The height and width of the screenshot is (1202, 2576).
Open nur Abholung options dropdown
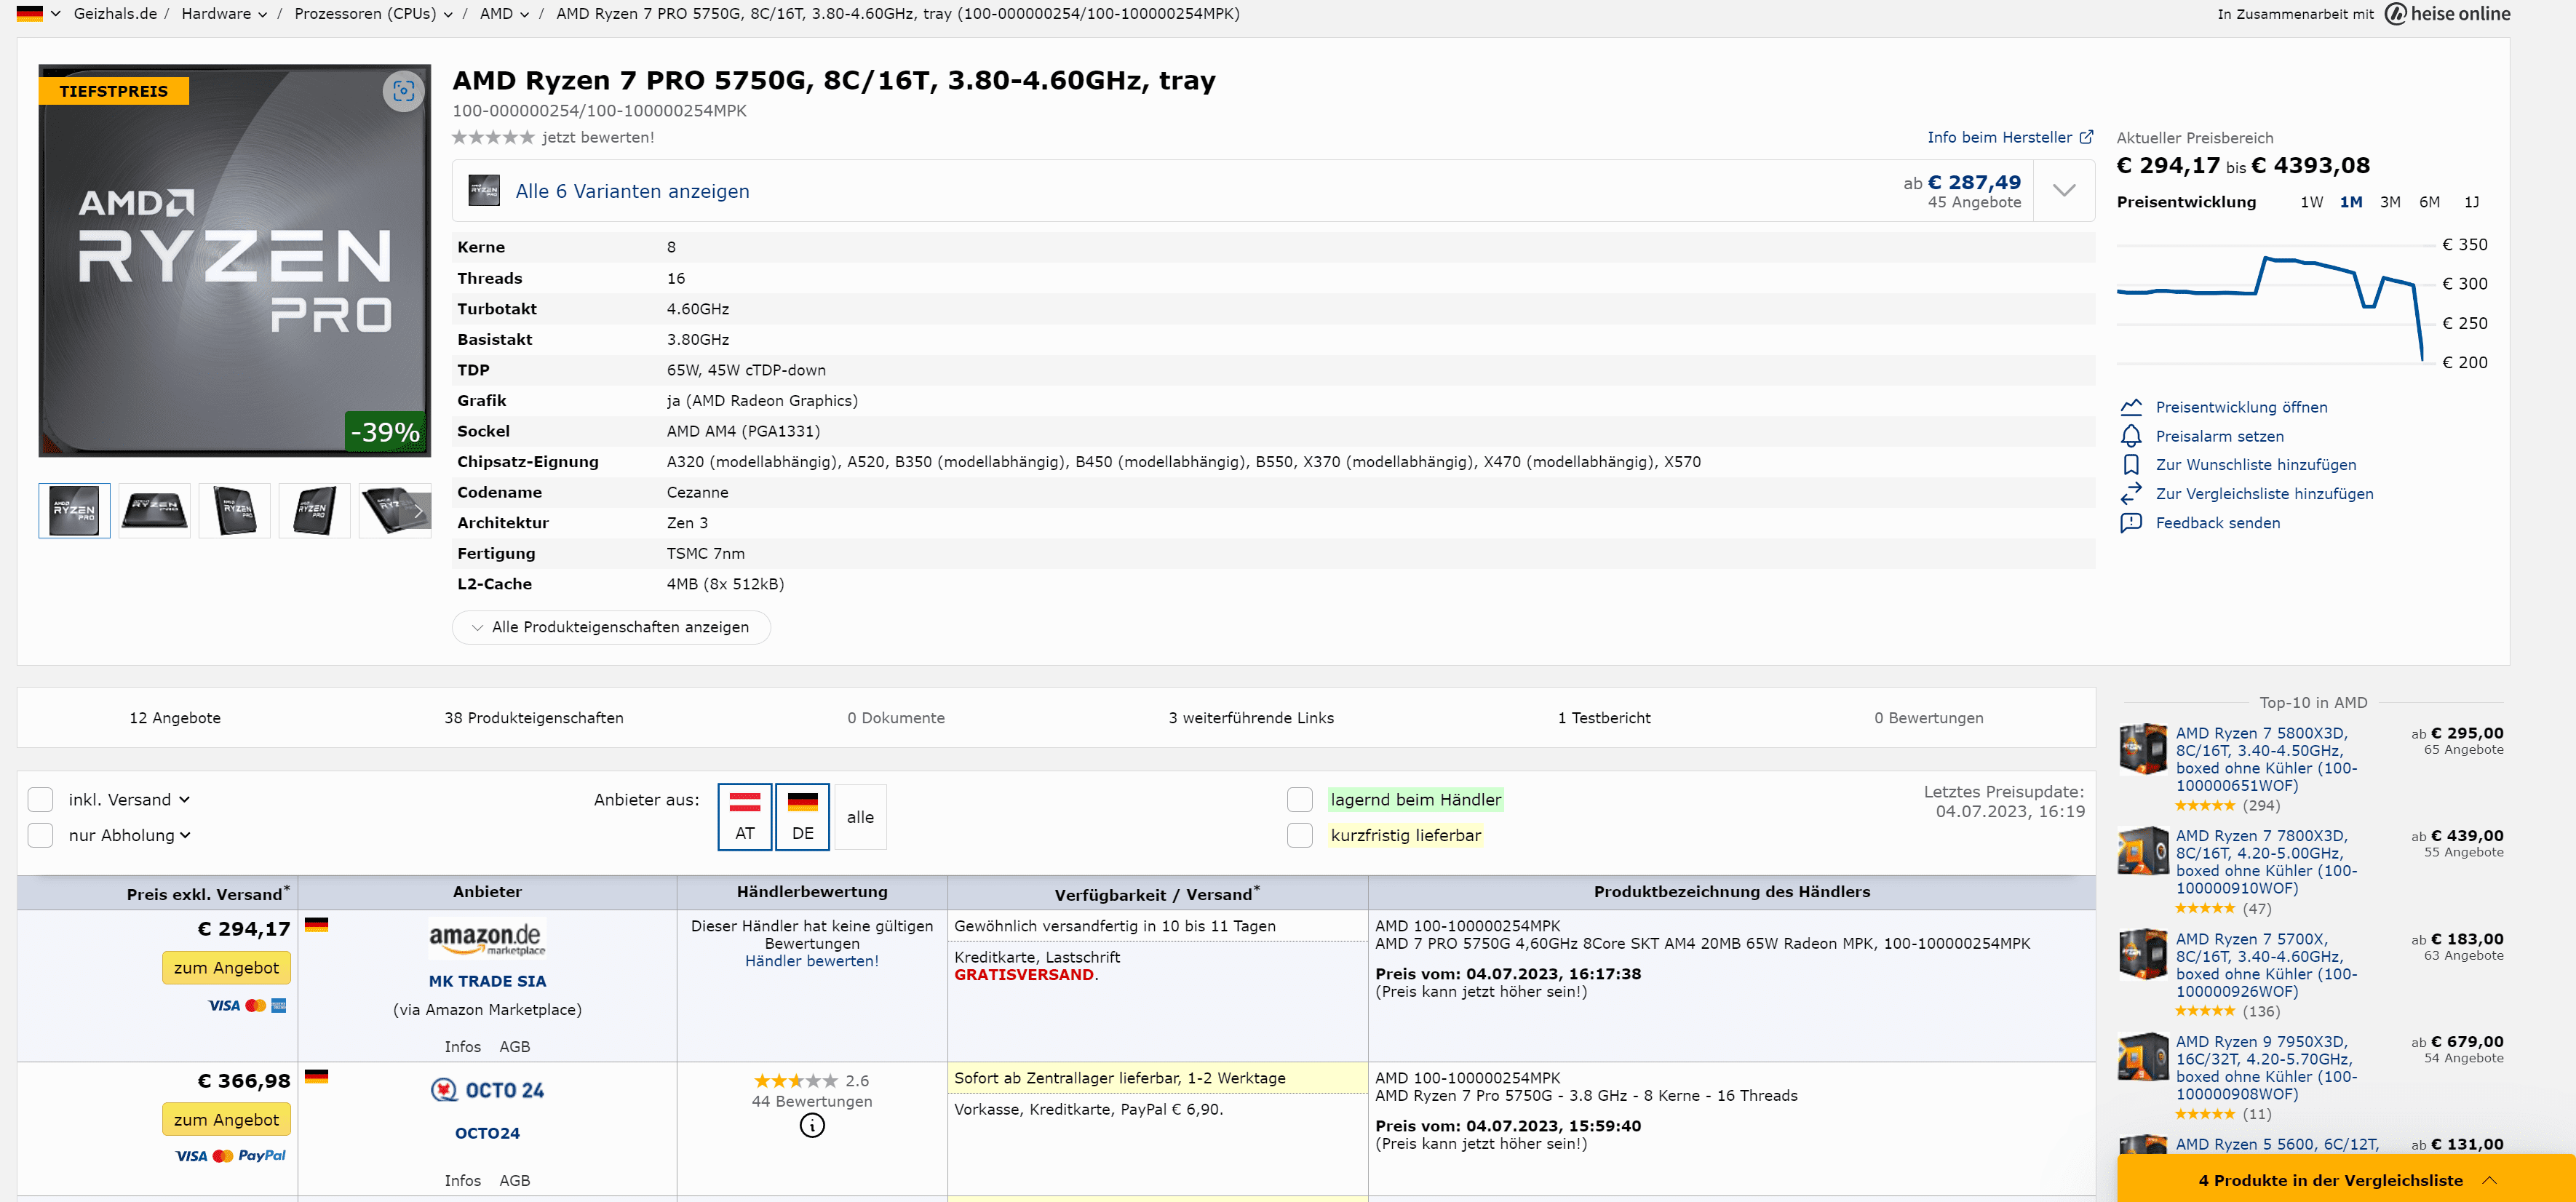coord(185,835)
